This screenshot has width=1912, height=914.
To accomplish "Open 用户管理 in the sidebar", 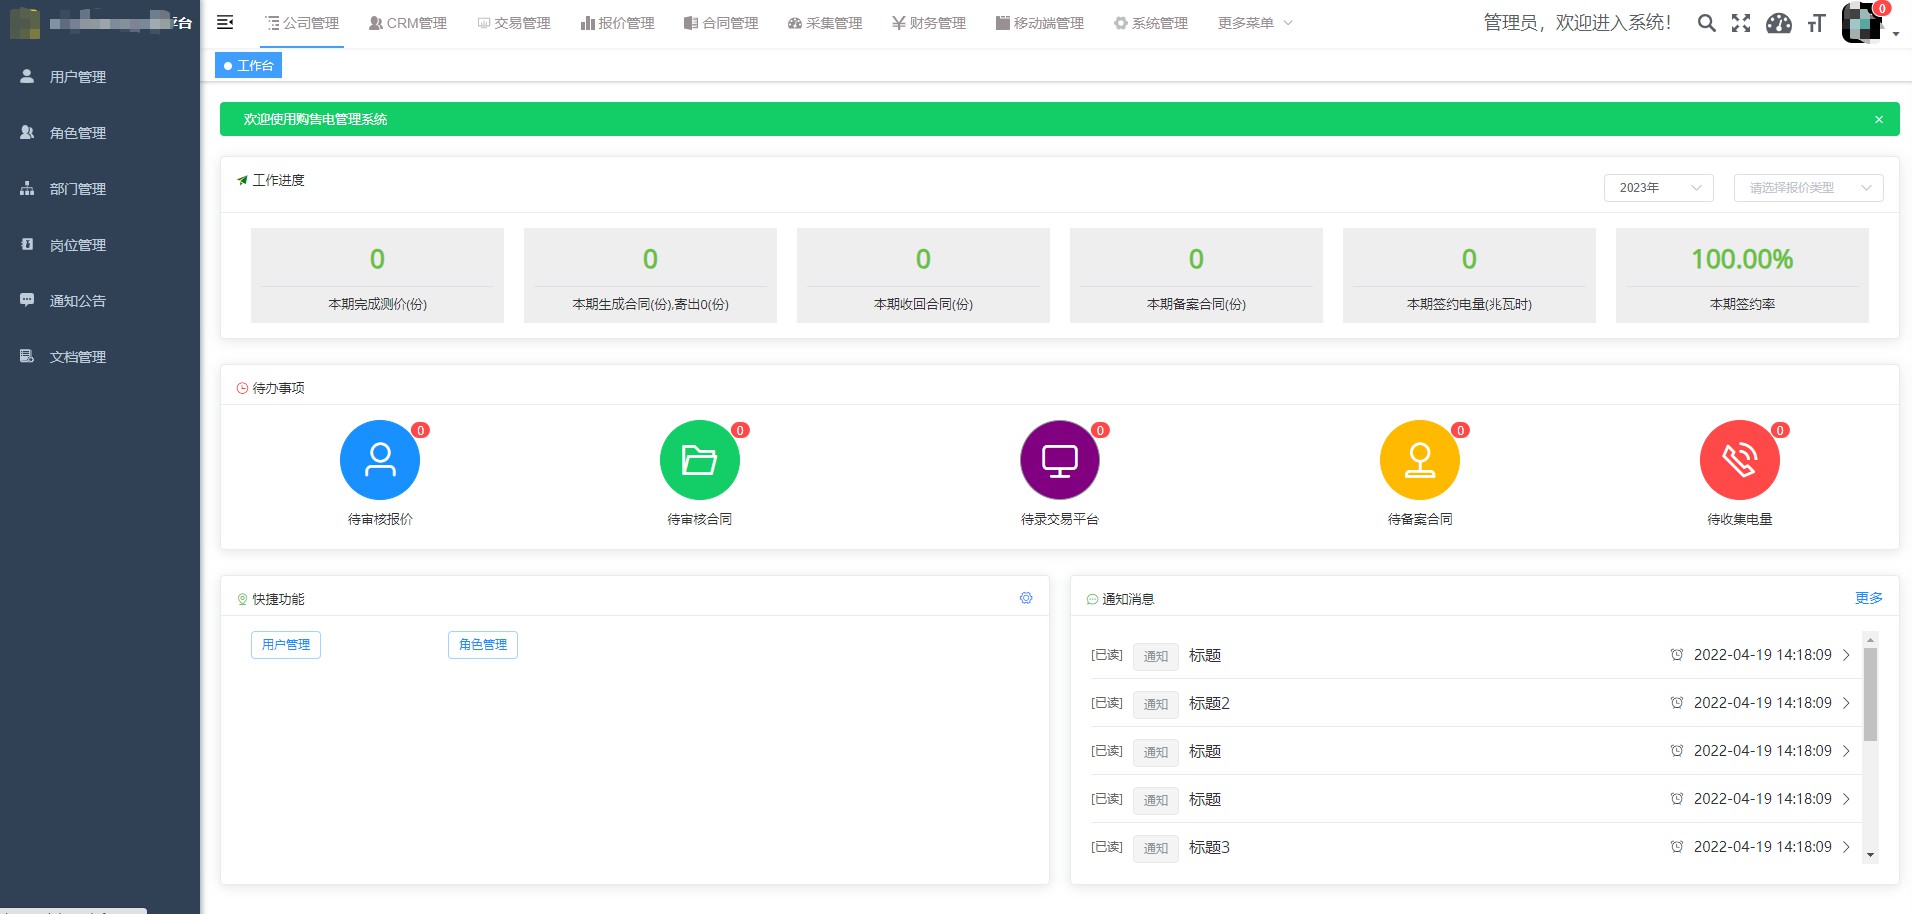I will (100, 76).
